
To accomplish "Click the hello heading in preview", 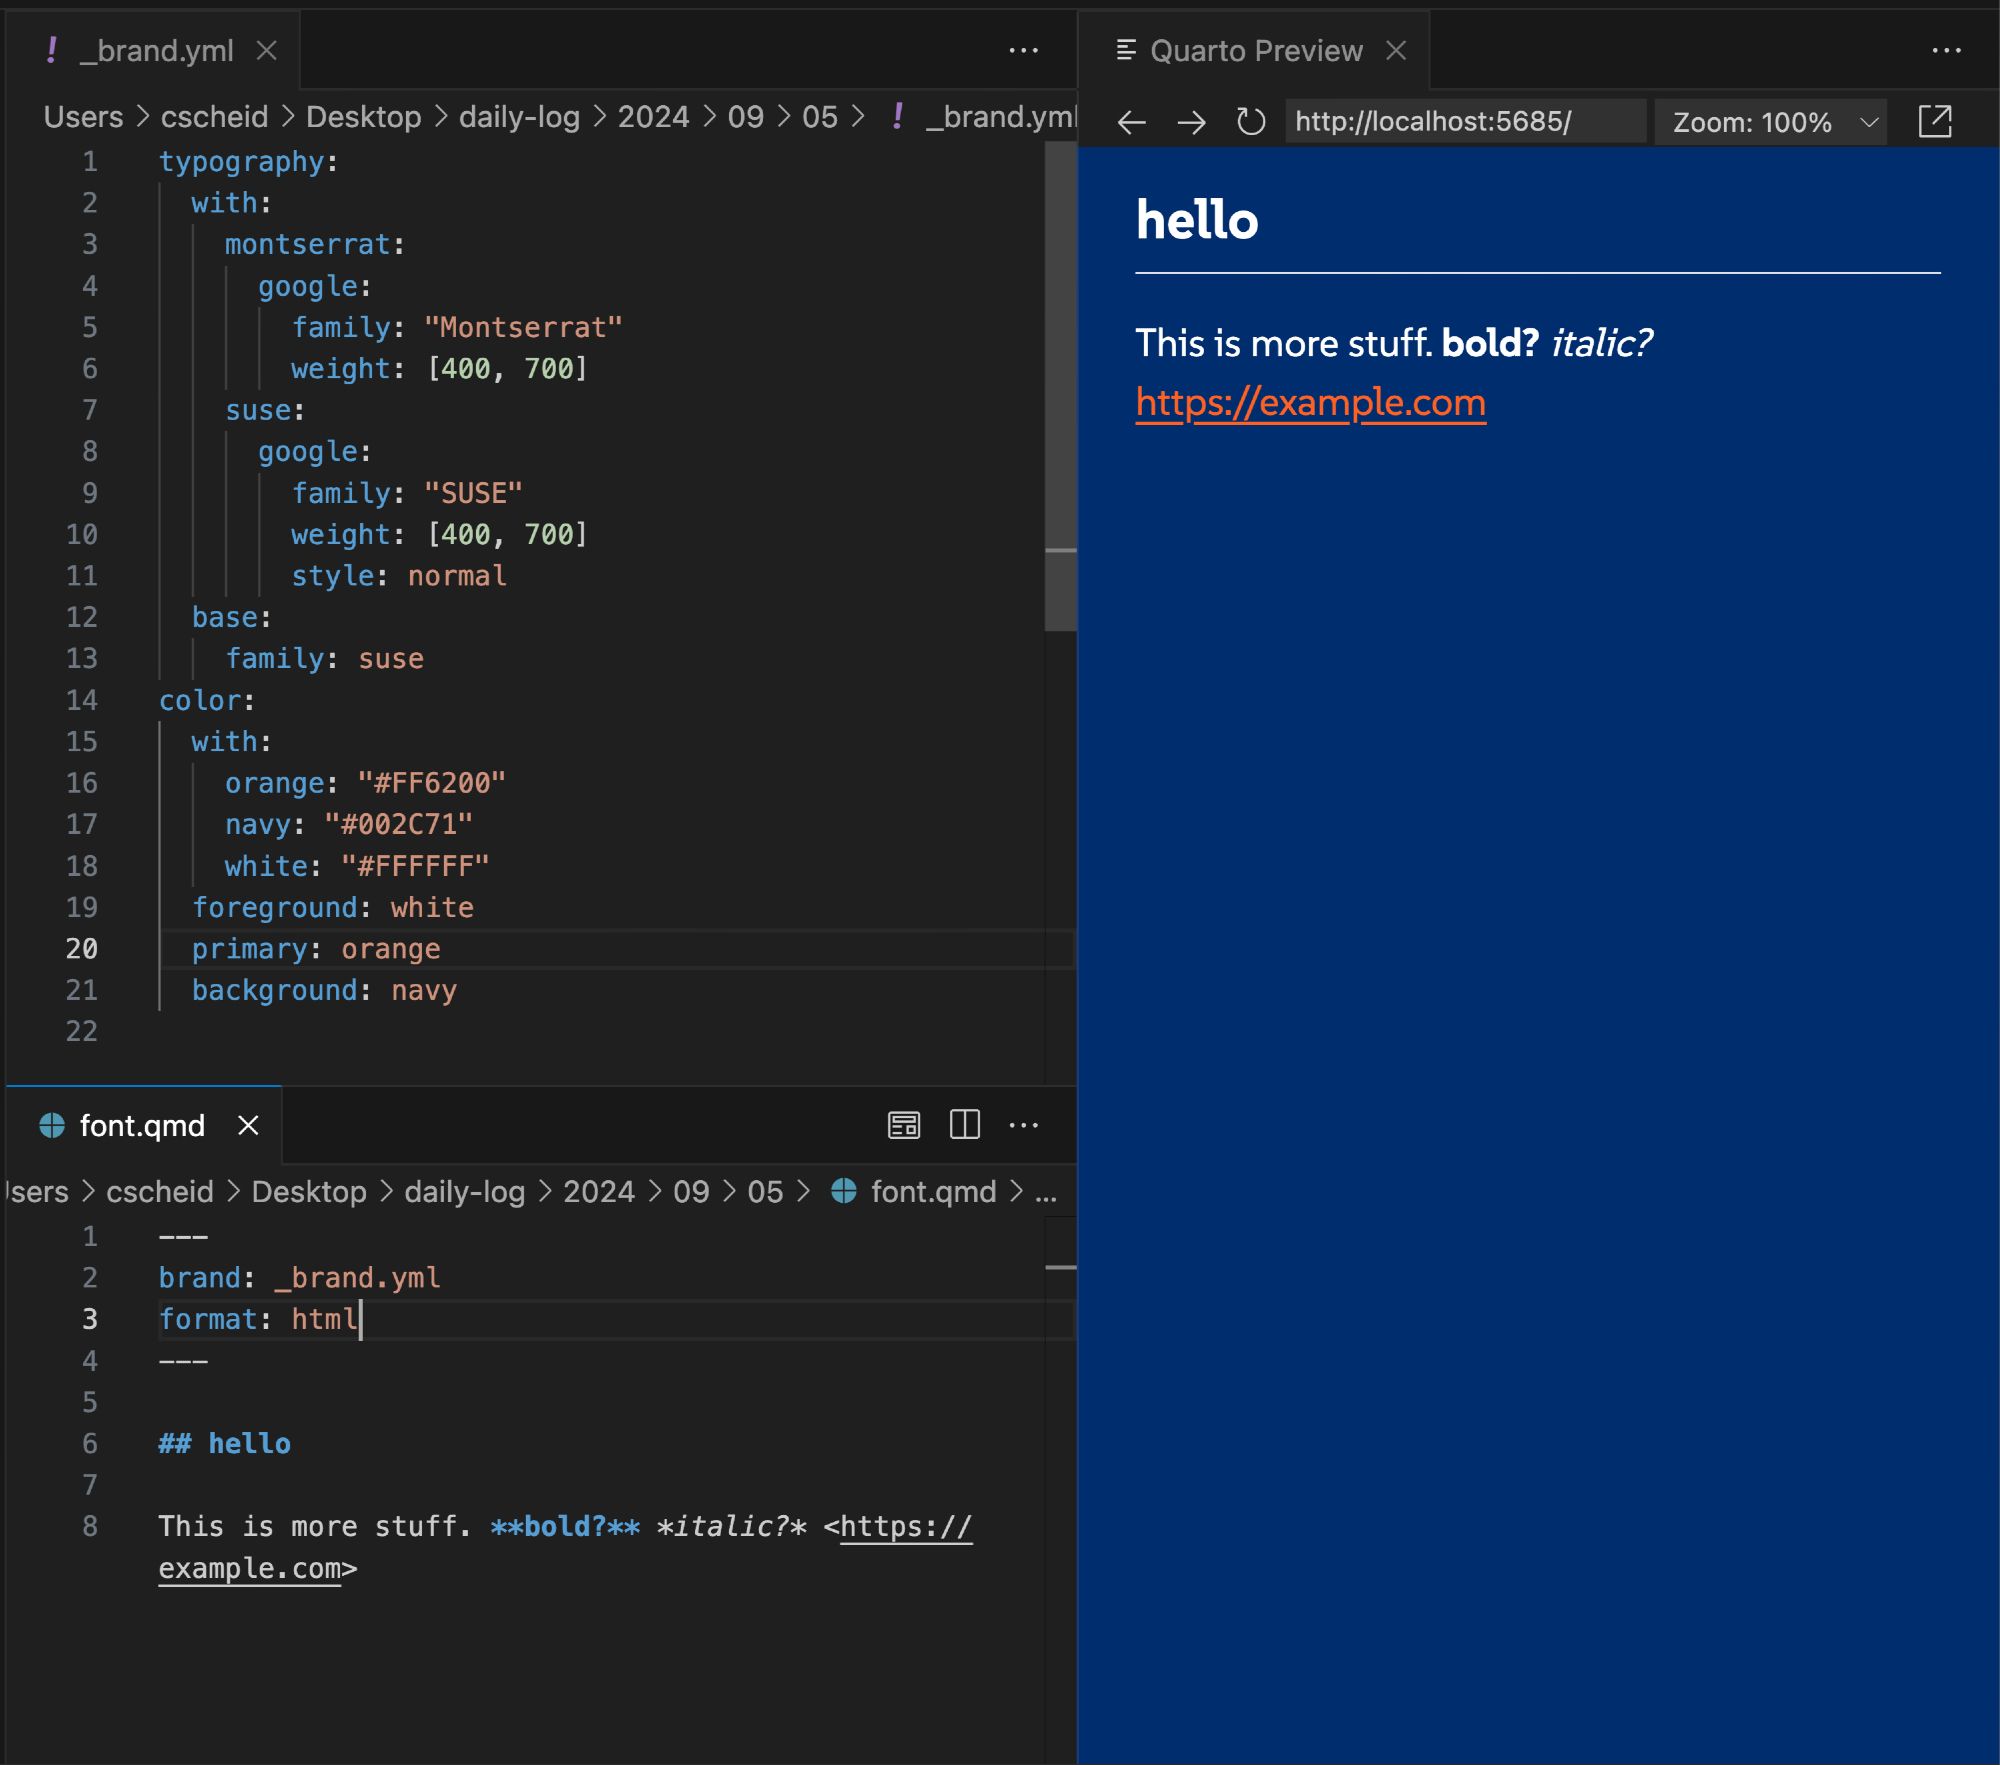I will pos(1197,220).
